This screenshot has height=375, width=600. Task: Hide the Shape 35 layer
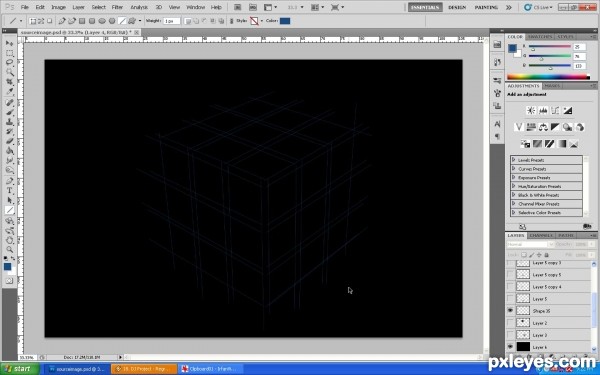click(510, 311)
